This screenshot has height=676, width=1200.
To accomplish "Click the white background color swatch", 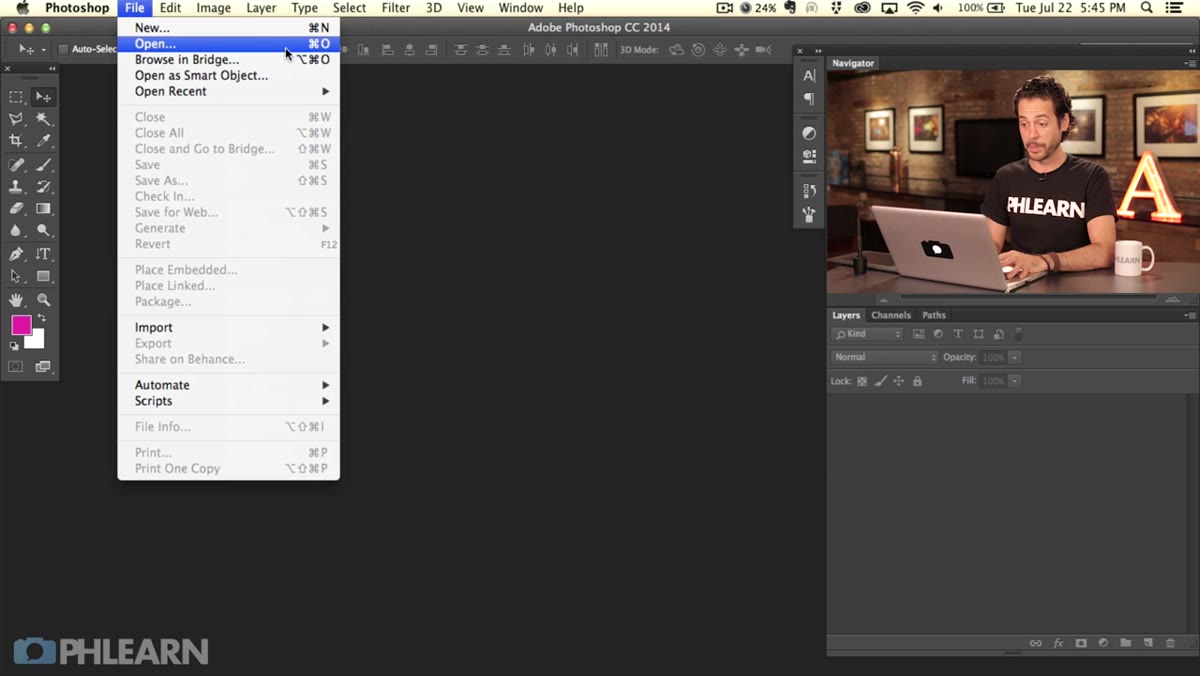I will coord(37,342).
